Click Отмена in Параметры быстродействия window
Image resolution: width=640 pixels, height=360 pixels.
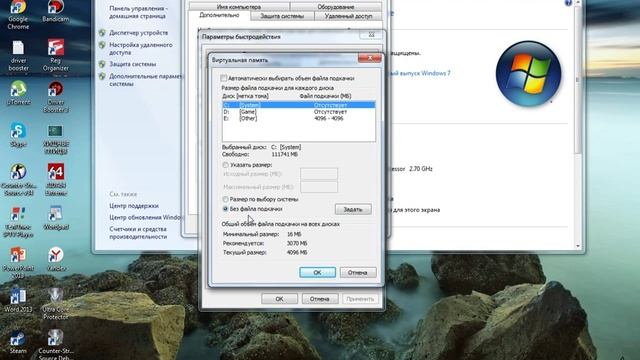[x=320, y=299]
